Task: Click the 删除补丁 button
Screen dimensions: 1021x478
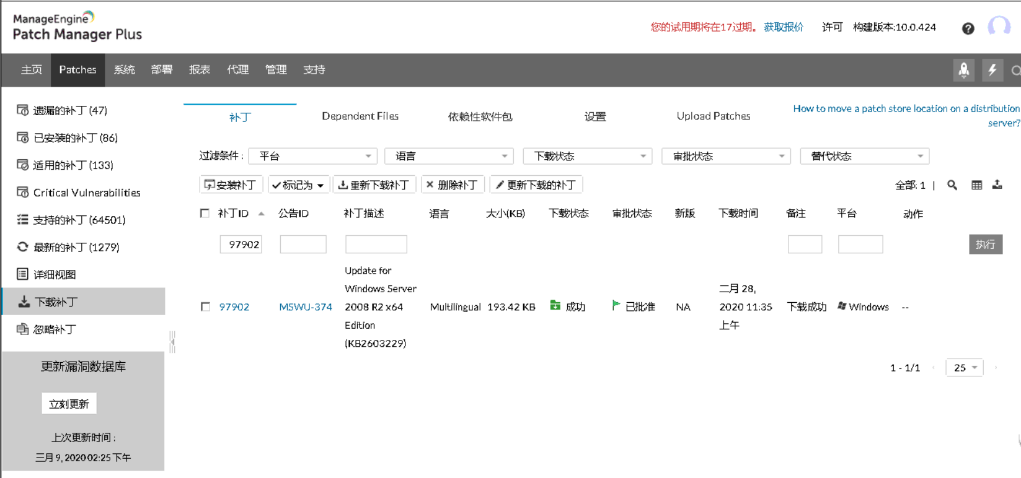Action: (x=453, y=185)
